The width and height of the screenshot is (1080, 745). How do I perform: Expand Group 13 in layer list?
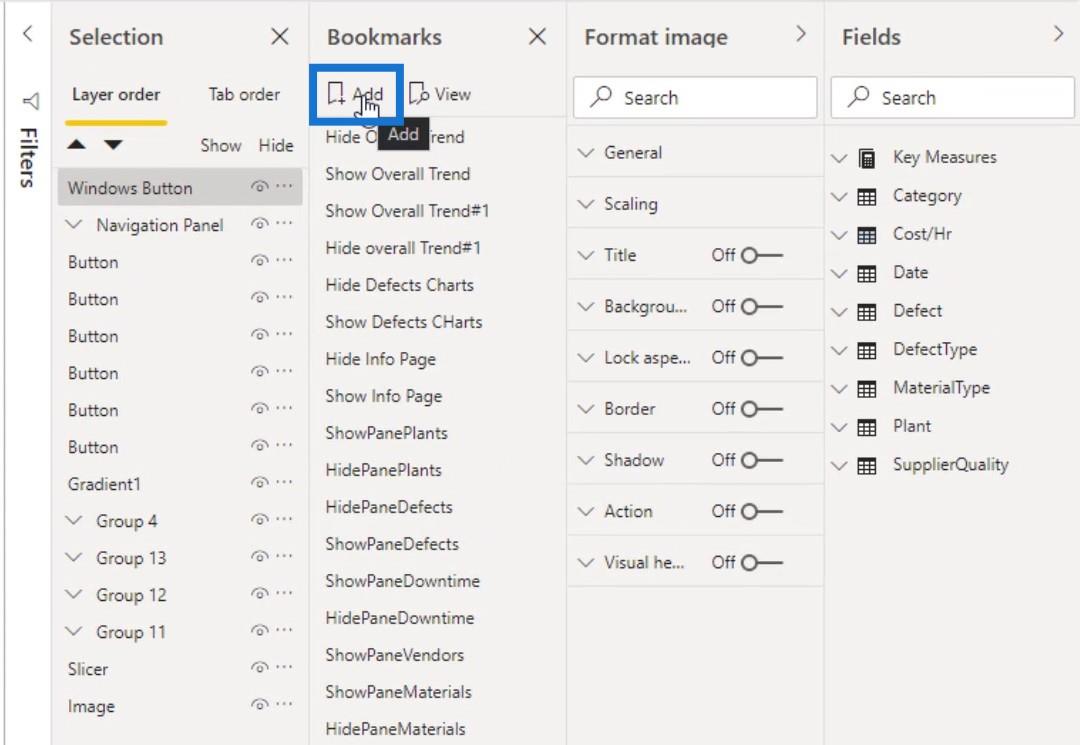tap(74, 557)
